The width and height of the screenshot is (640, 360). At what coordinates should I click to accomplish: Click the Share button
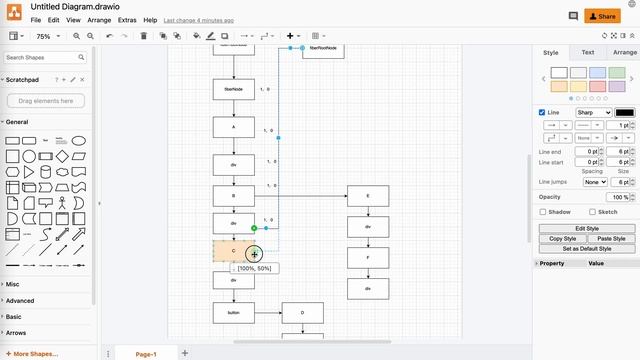(x=602, y=16)
